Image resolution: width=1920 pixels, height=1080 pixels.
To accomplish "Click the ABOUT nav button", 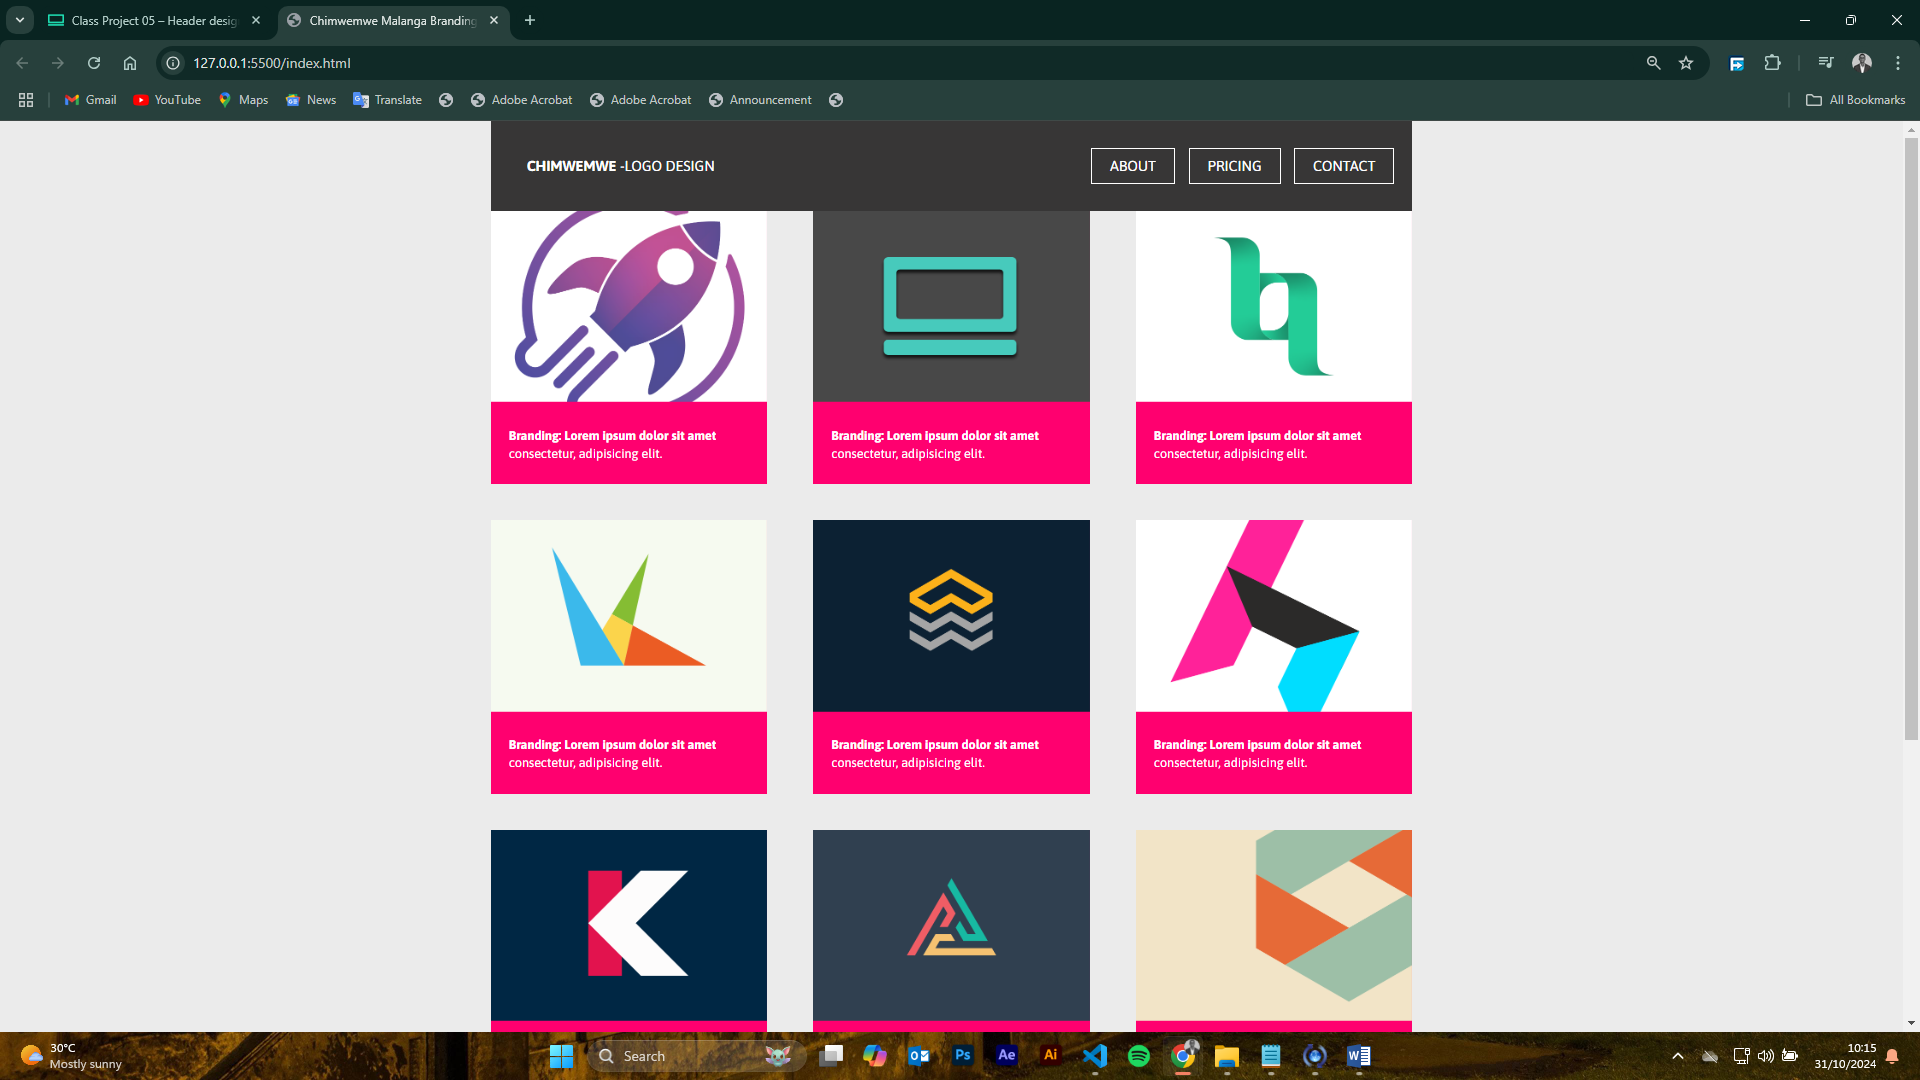I will (x=1132, y=166).
